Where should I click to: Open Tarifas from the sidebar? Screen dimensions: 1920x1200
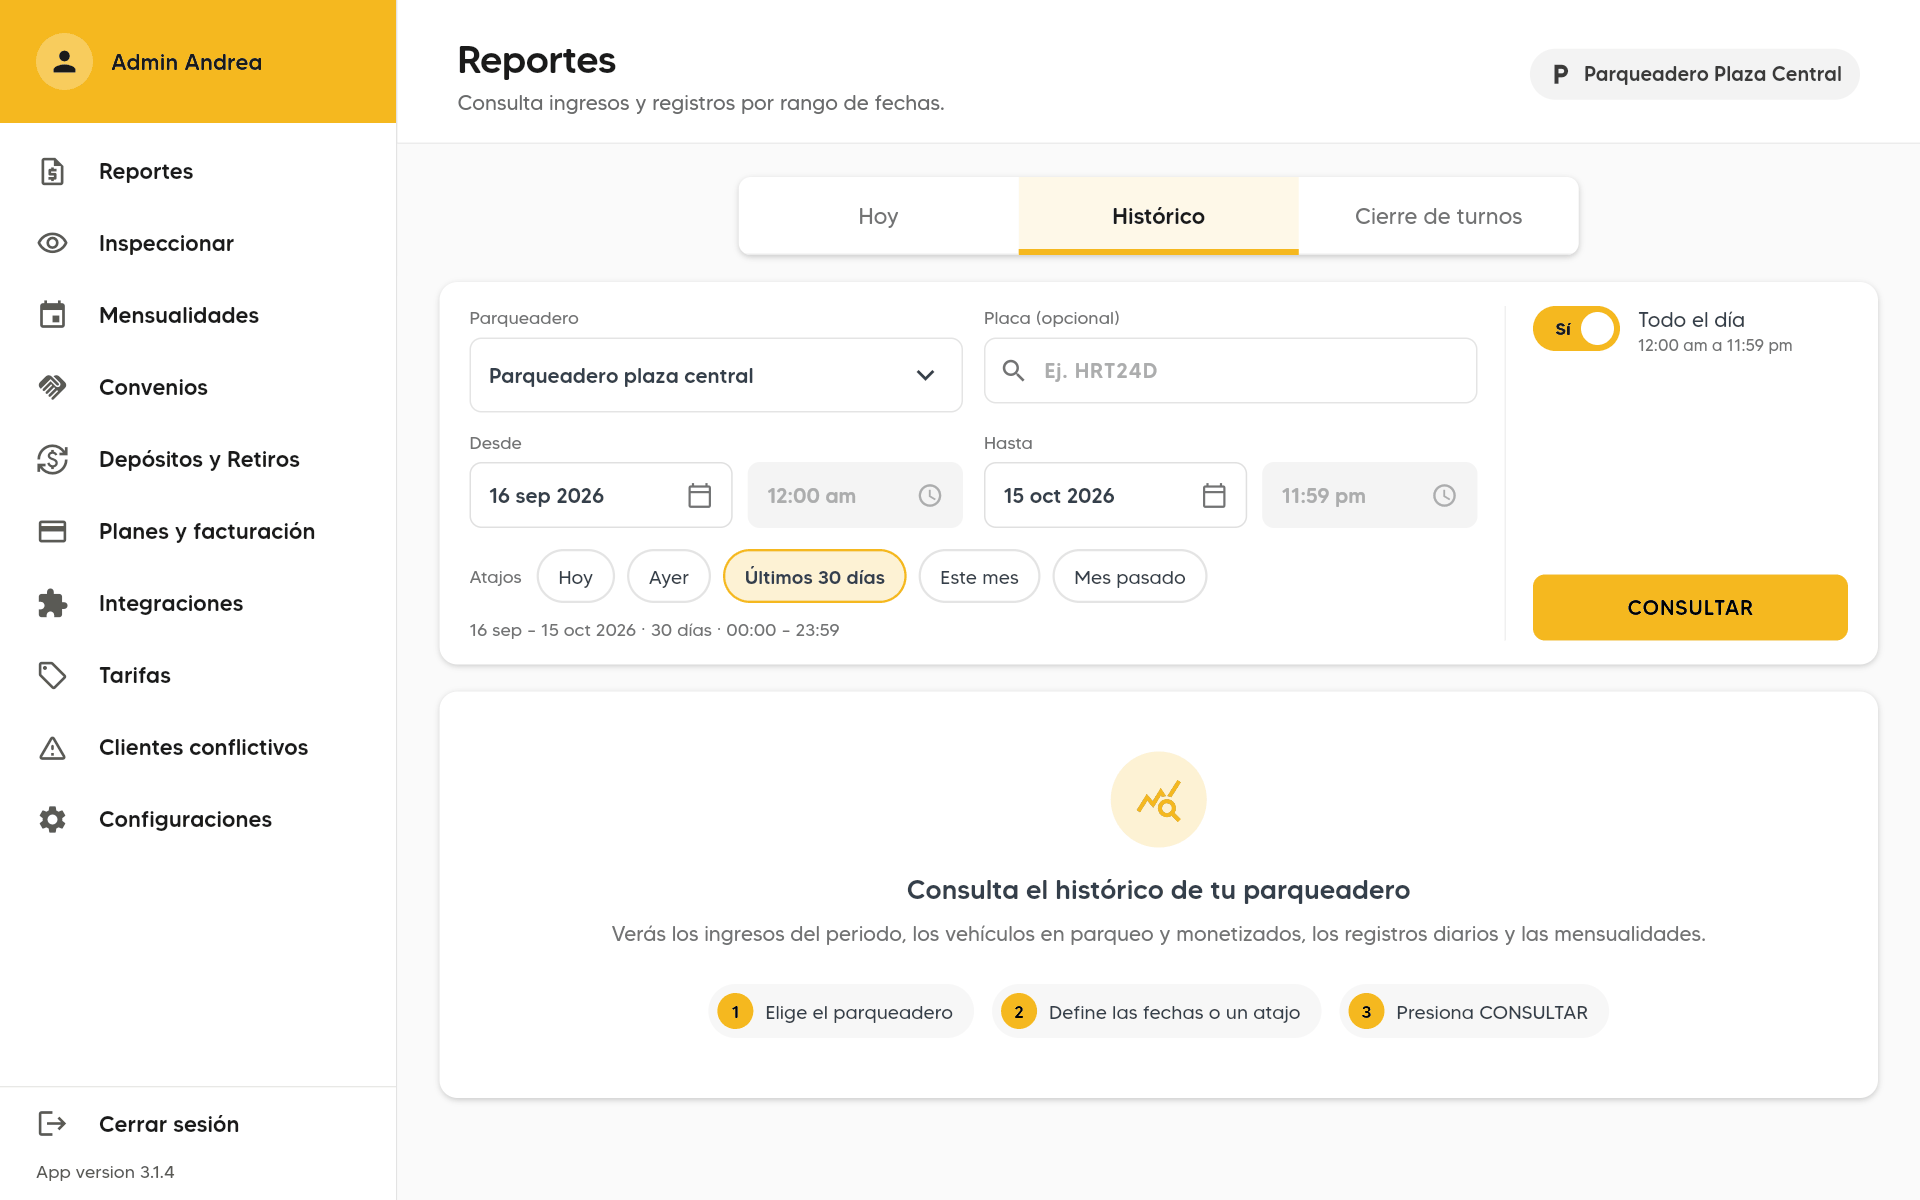(x=198, y=675)
